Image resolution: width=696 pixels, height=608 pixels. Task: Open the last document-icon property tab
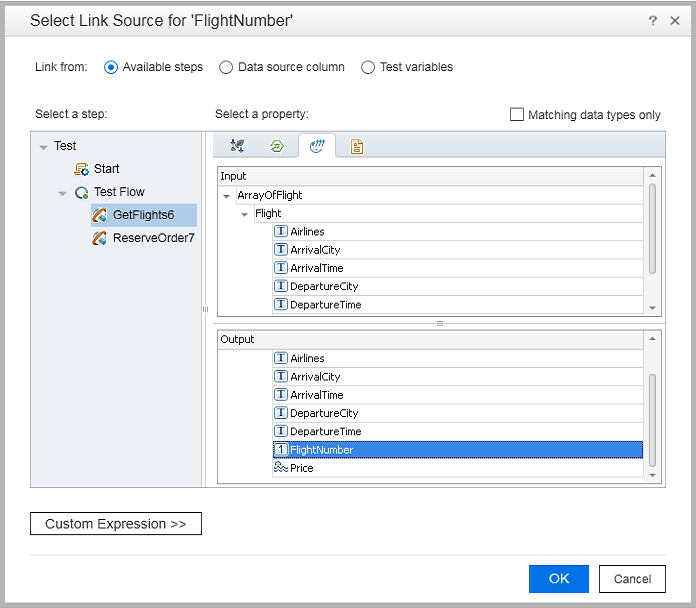click(x=357, y=146)
